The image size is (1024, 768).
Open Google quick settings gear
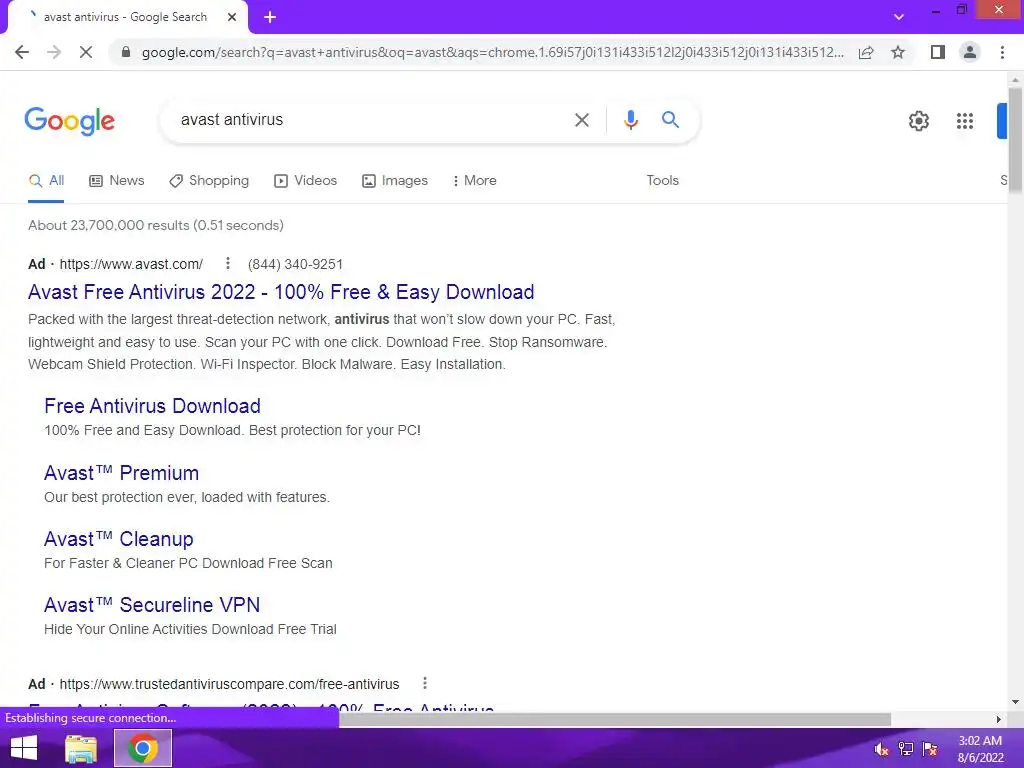(919, 121)
